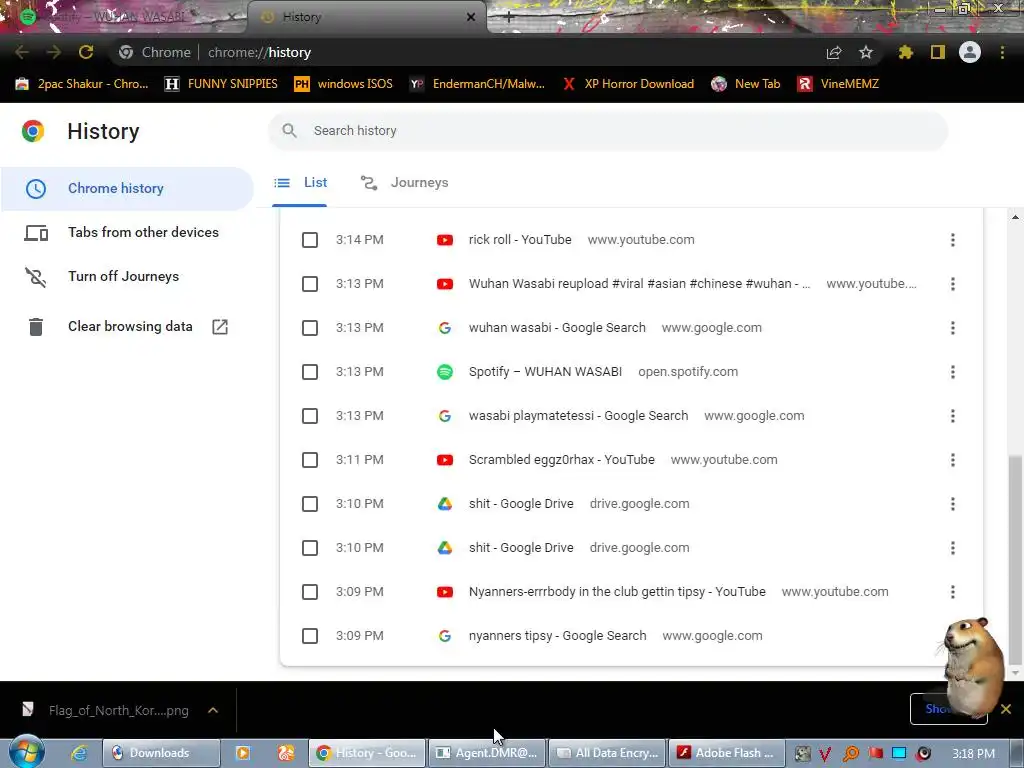Check the wuhan wasabi Google Search entry
Image resolution: width=1024 pixels, height=768 pixels.
click(x=310, y=328)
